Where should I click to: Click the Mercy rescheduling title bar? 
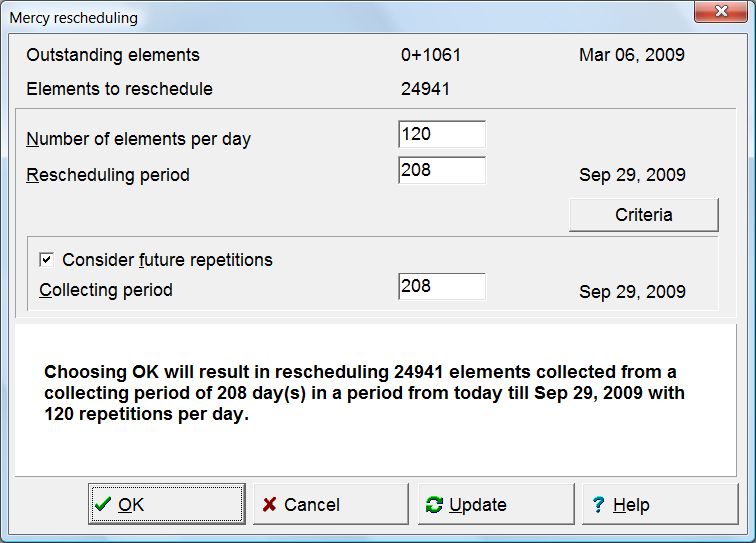(300, 17)
